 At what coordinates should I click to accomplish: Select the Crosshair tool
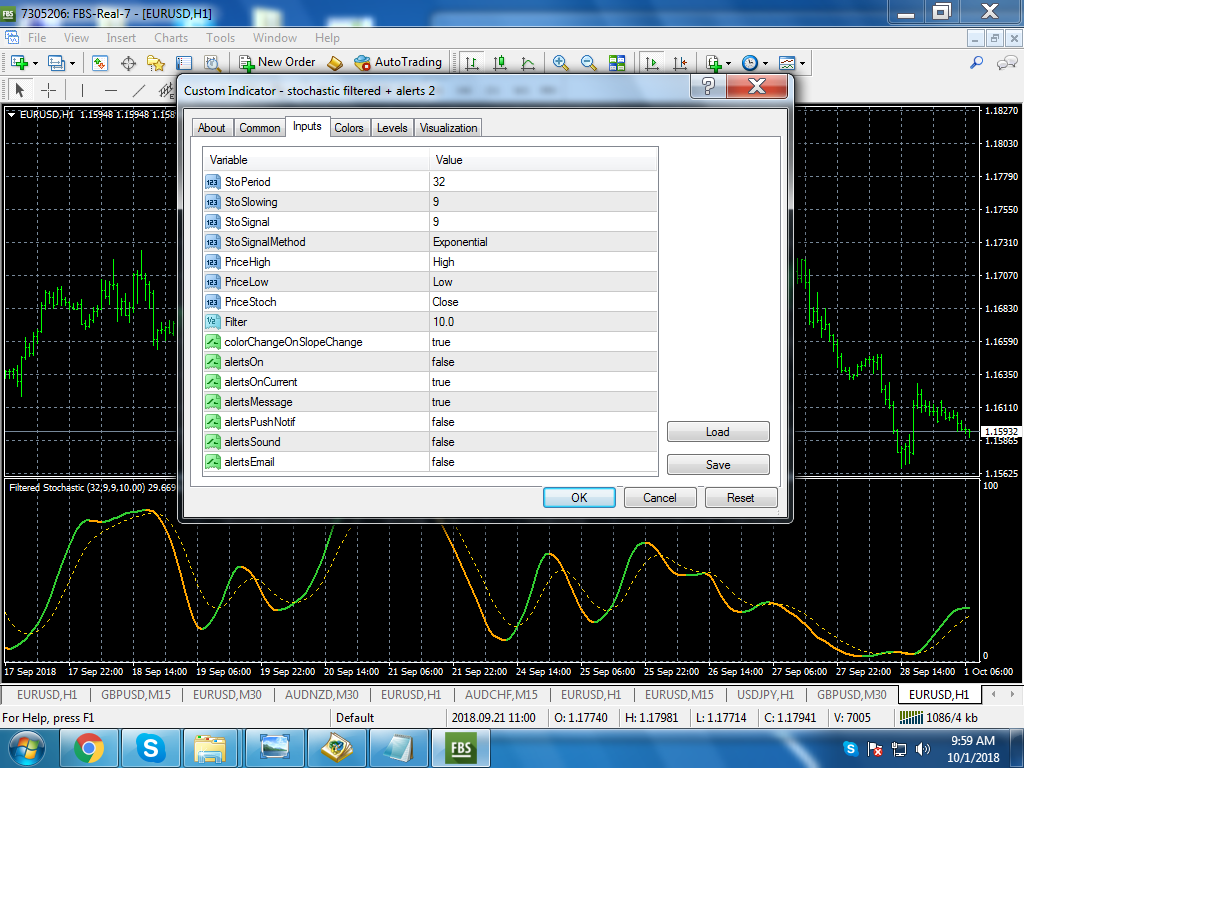click(48, 90)
